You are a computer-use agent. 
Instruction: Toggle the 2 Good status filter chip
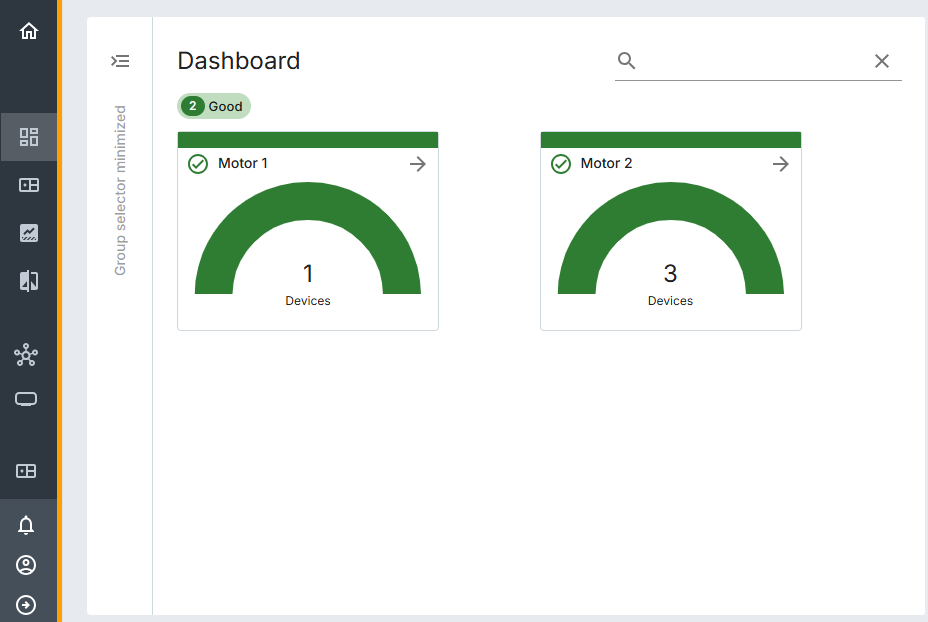214,107
